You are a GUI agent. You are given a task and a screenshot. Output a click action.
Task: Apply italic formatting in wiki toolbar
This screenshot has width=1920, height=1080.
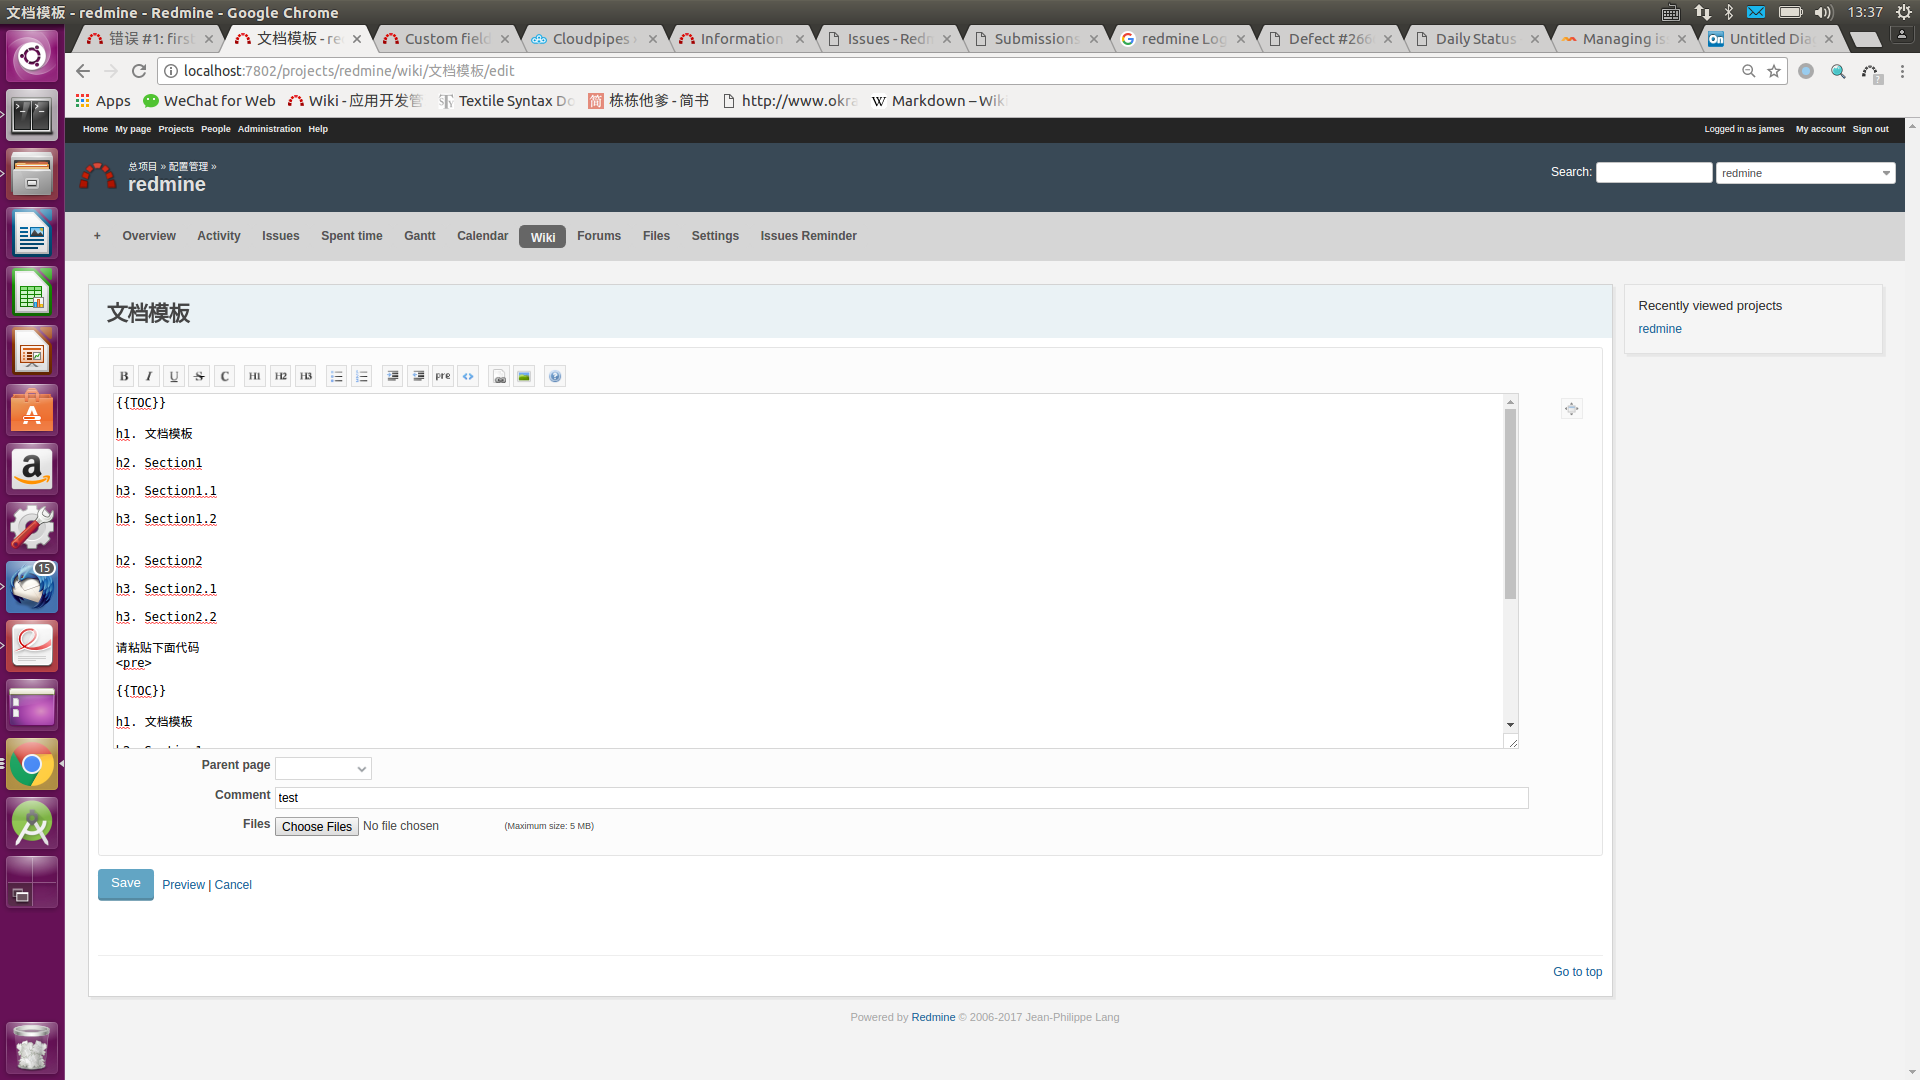pyautogui.click(x=149, y=376)
